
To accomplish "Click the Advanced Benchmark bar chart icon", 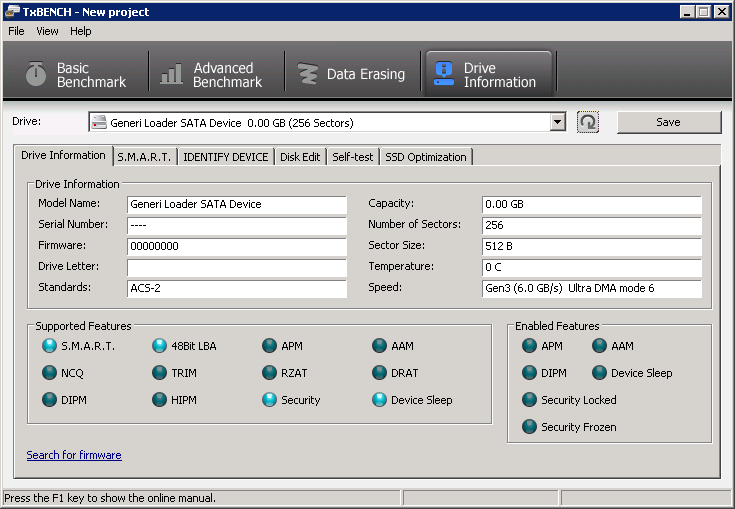I will (171, 74).
